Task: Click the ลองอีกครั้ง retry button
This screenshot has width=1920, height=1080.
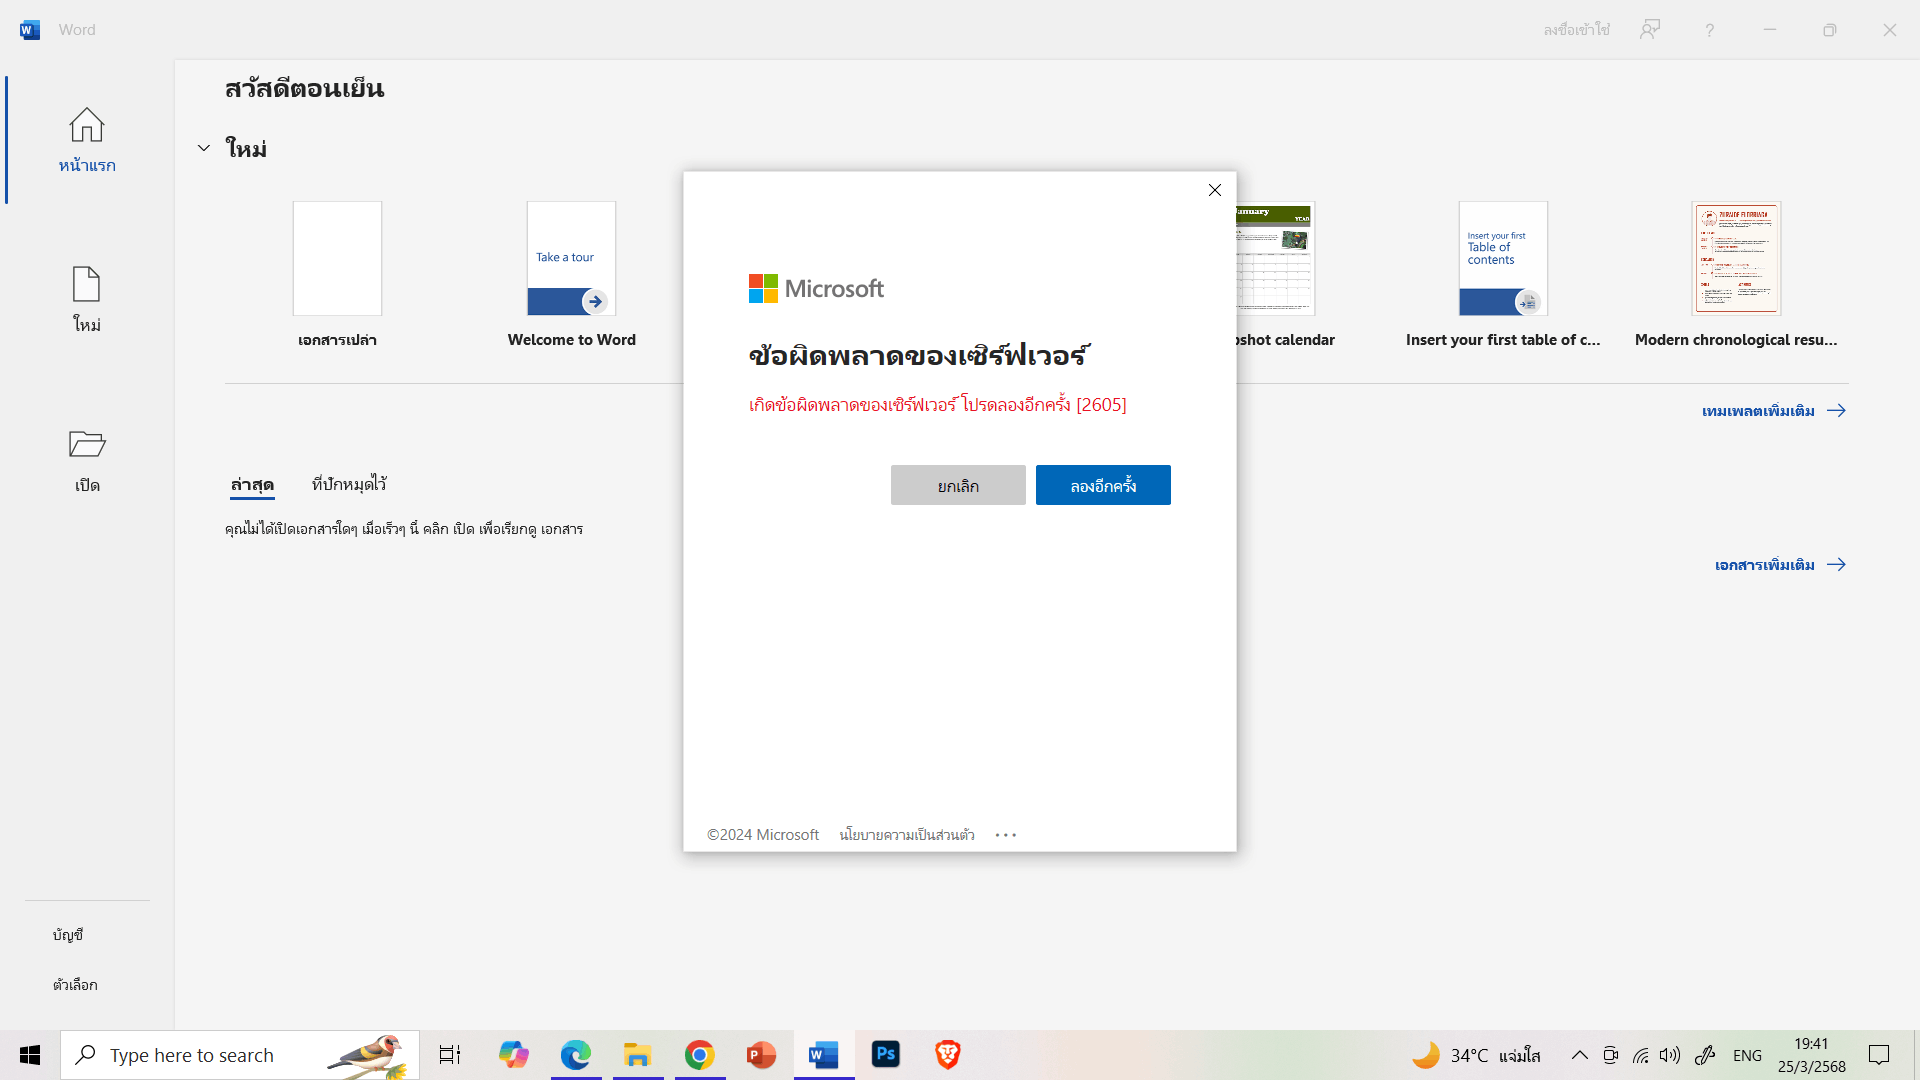Action: (x=1102, y=485)
